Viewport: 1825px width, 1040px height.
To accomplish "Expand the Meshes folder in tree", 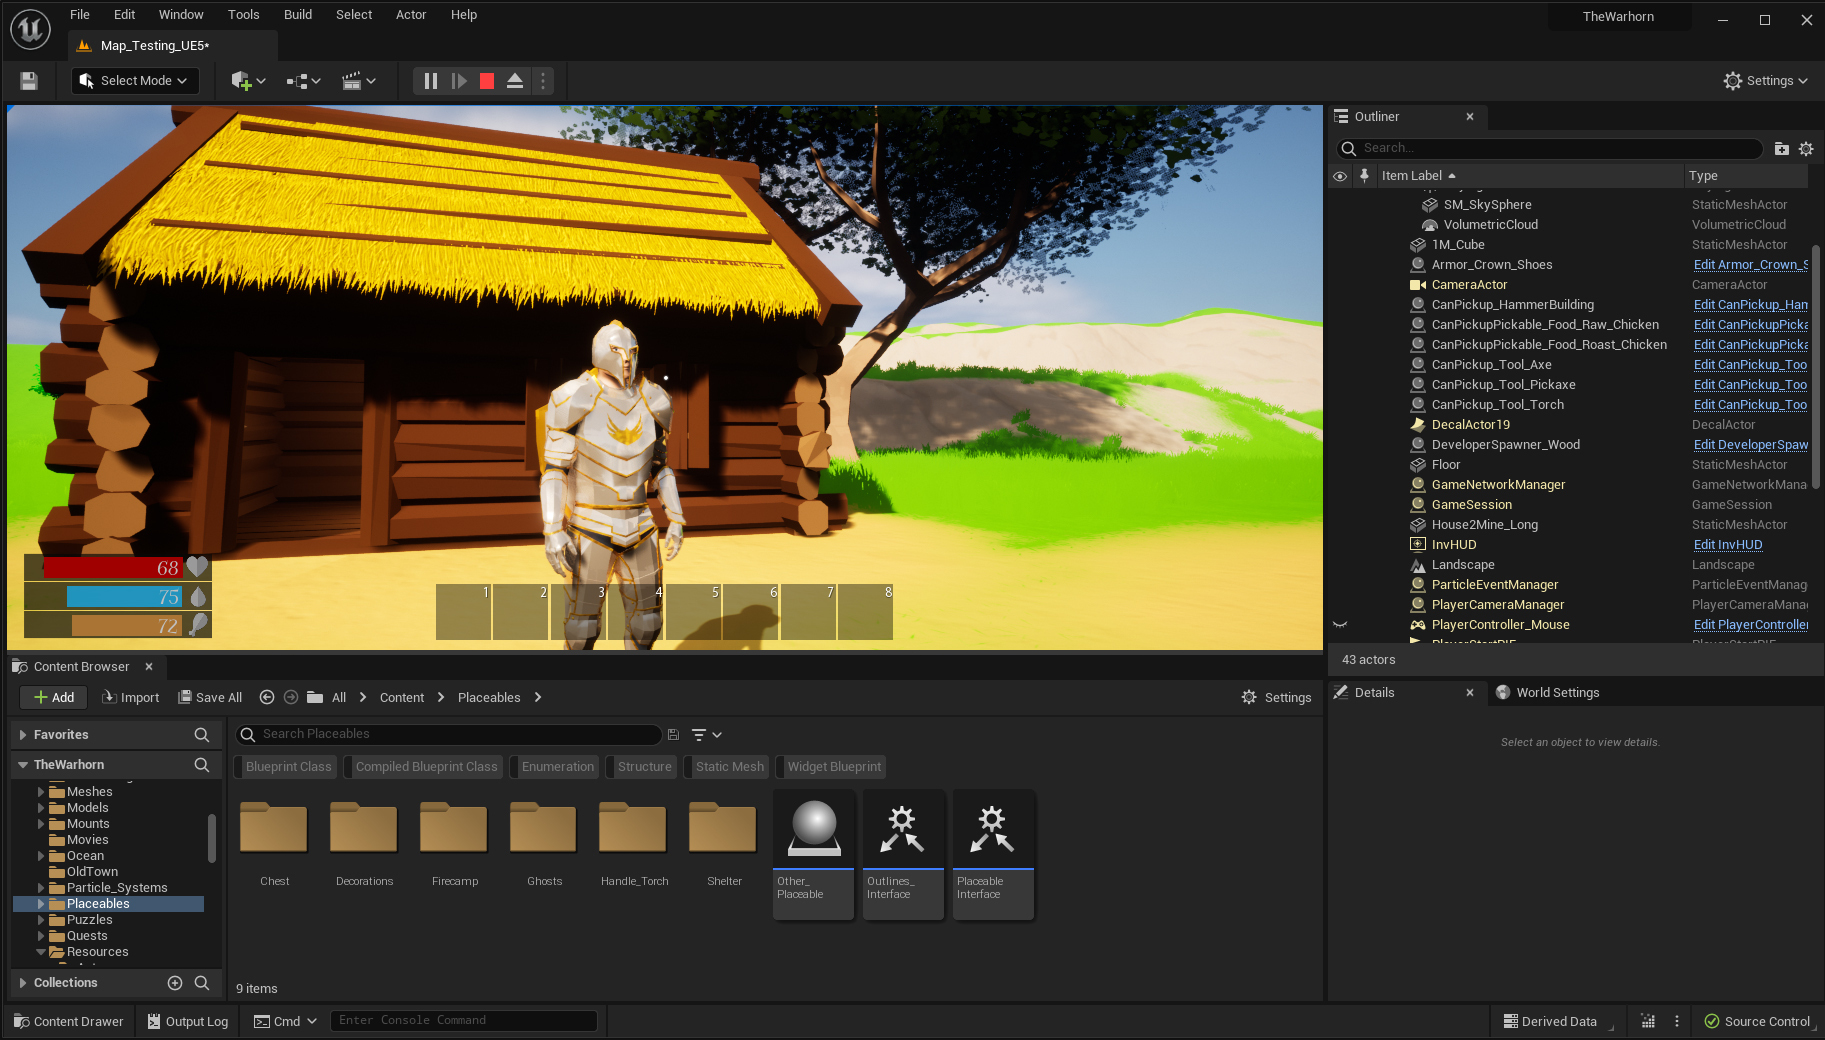I will point(41,792).
